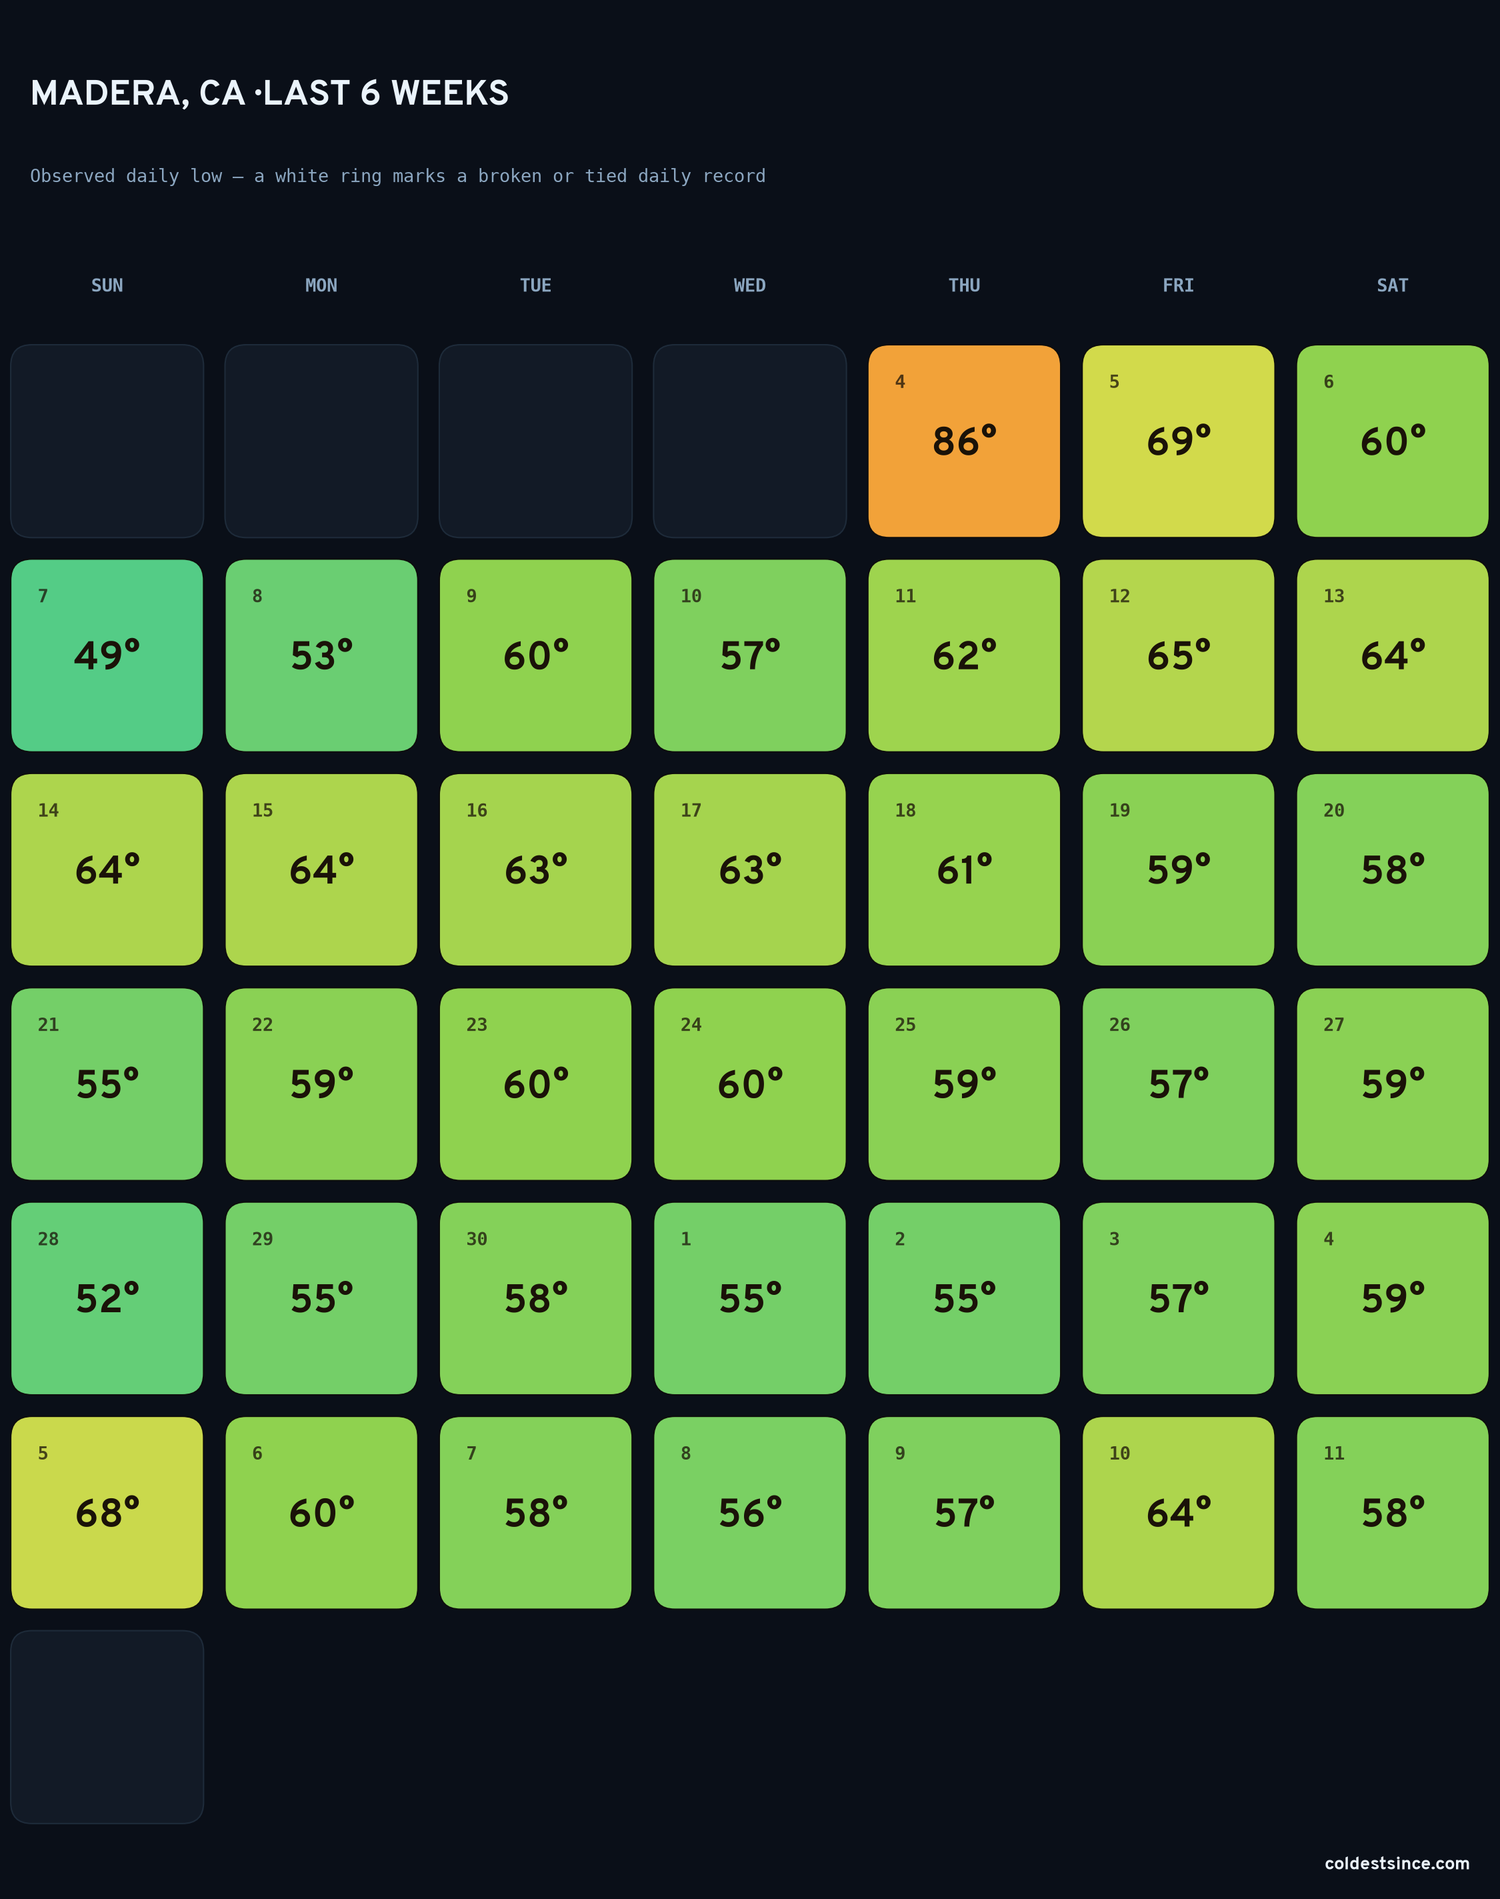The image size is (1500, 1899).
Task: Click the SUN column header
Action: [x=107, y=285]
